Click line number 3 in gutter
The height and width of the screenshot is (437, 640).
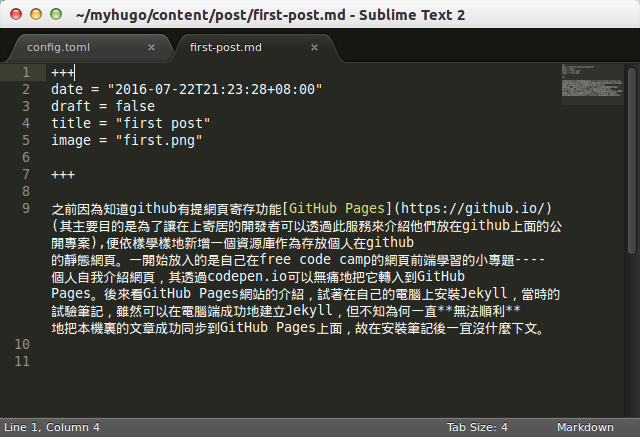26,106
